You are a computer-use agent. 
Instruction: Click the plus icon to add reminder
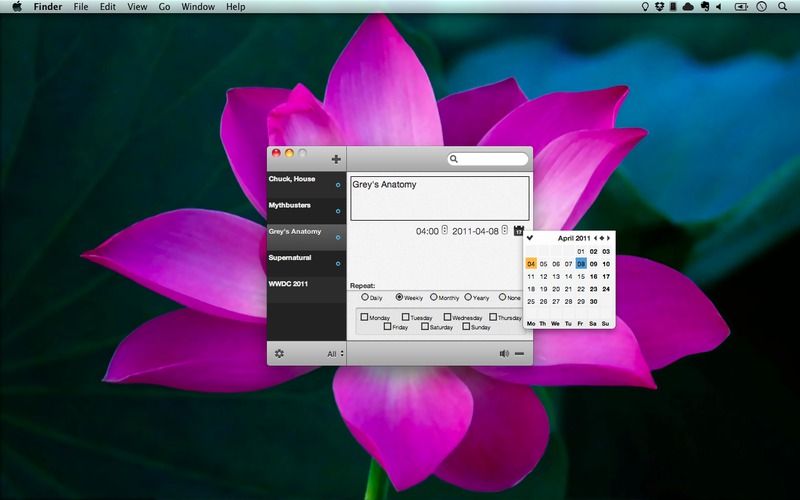pyautogui.click(x=336, y=159)
